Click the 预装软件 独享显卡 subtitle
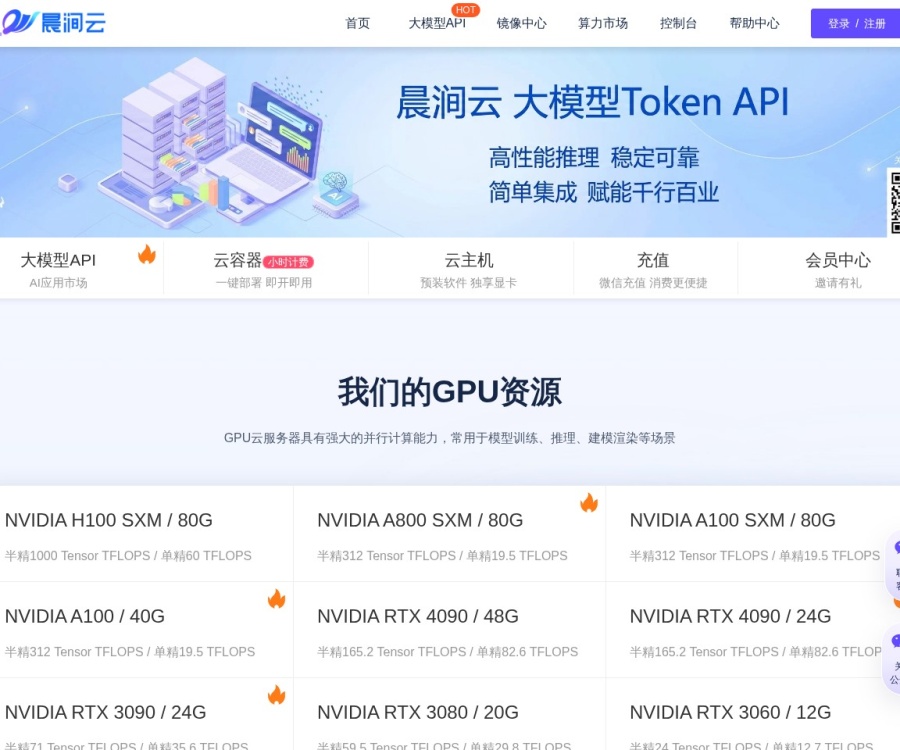The image size is (900, 750). pyautogui.click(x=468, y=283)
